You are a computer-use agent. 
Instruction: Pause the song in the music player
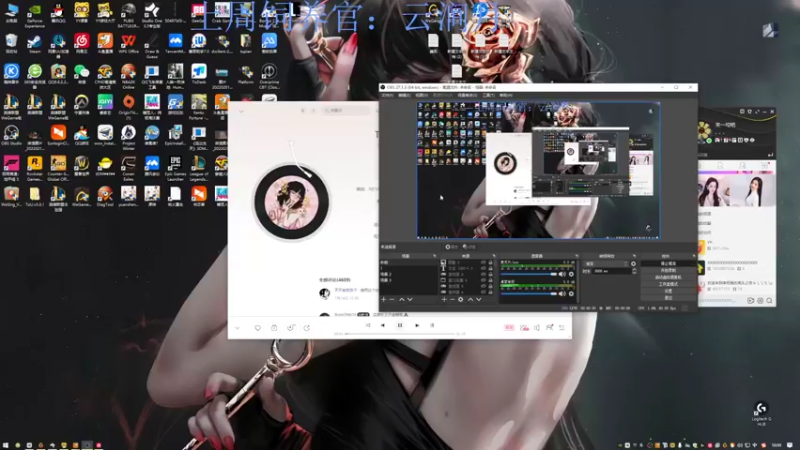pos(400,325)
